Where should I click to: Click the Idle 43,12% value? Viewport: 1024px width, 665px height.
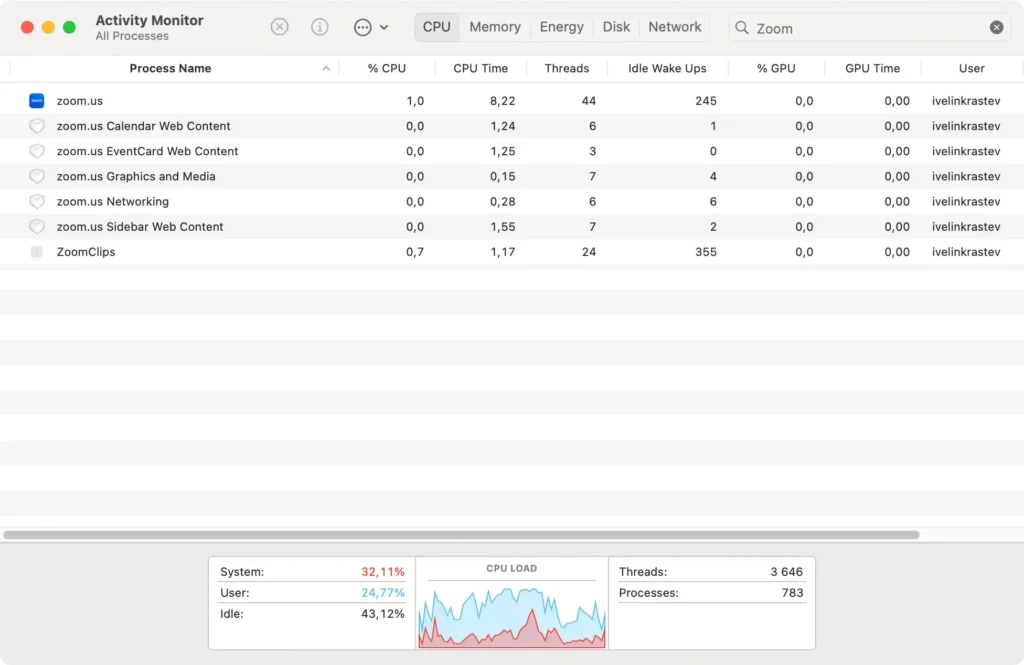383,614
